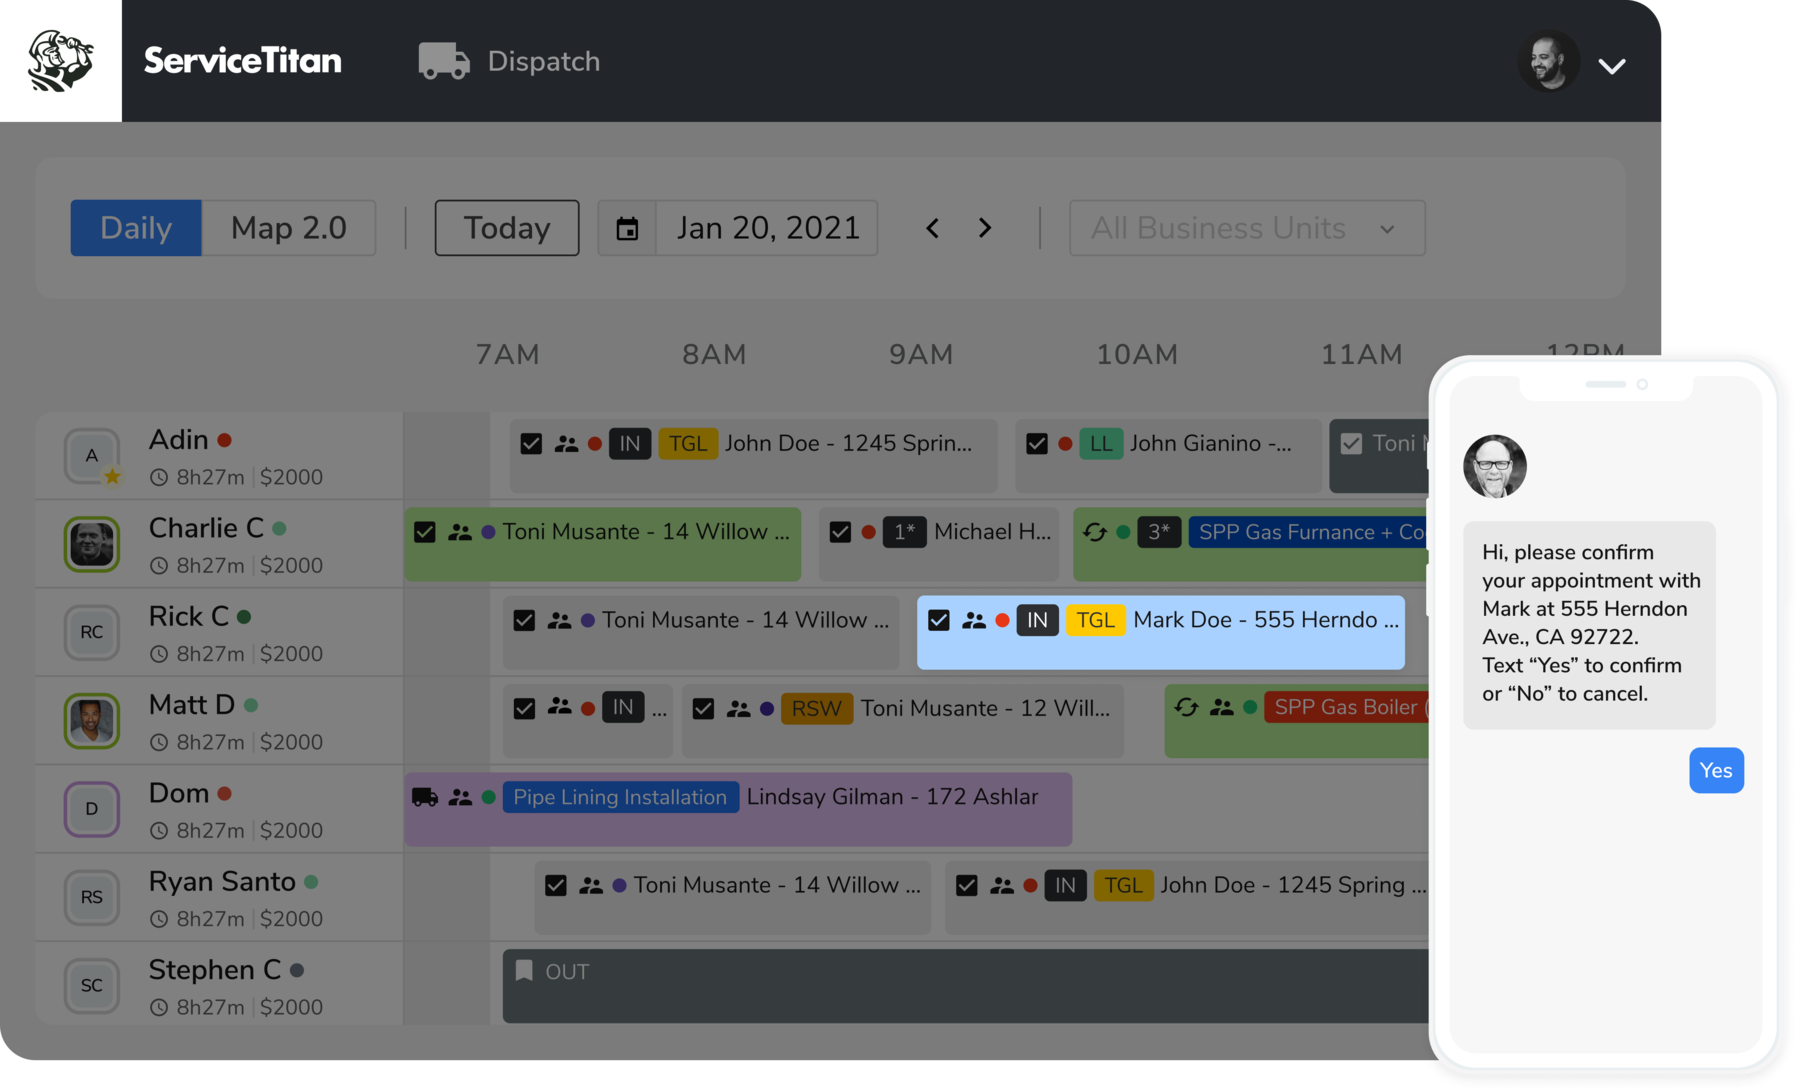Click the Today button
The image size is (1800, 1092).
(x=506, y=228)
